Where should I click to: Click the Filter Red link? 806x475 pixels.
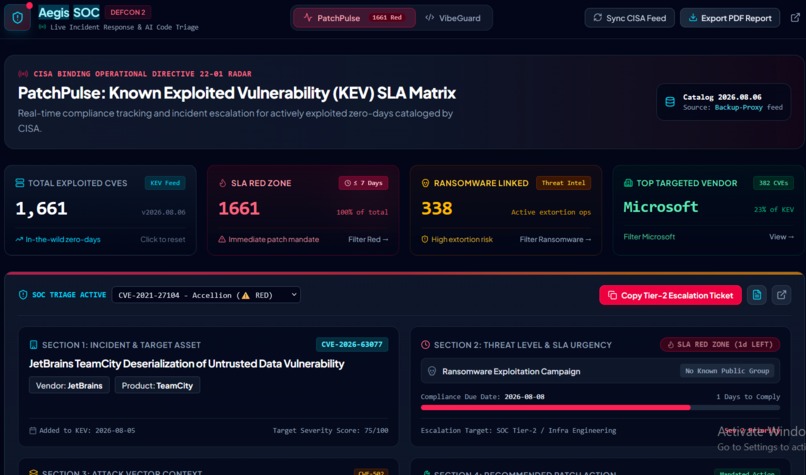click(x=368, y=240)
